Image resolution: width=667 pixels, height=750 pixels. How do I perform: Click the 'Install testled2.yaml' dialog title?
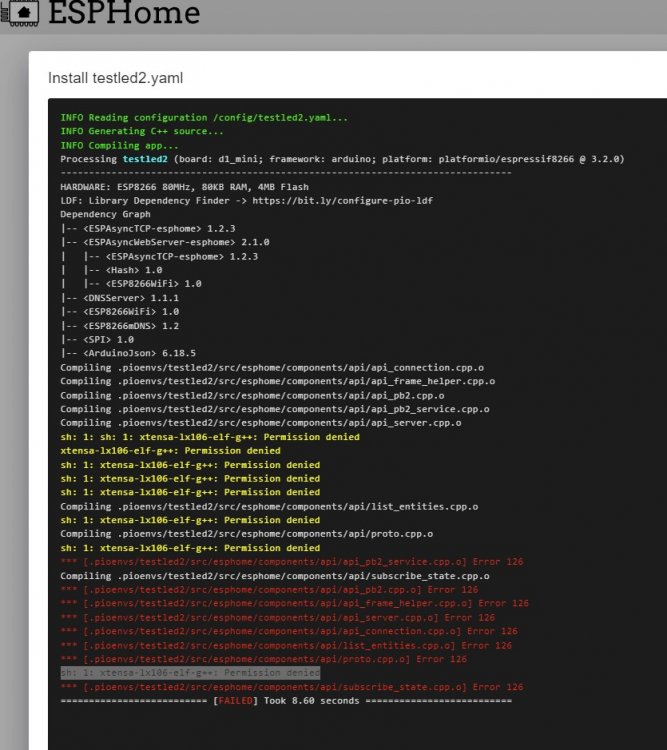[x=115, y=78]
